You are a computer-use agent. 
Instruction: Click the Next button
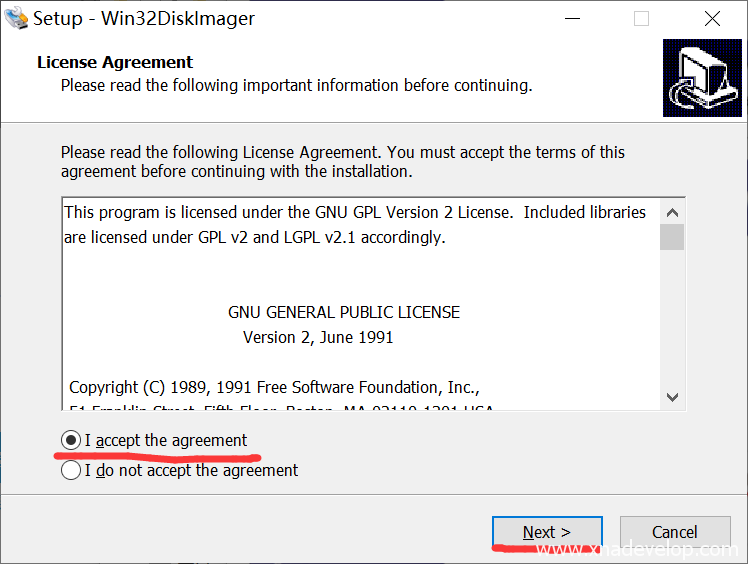(547, 532)
